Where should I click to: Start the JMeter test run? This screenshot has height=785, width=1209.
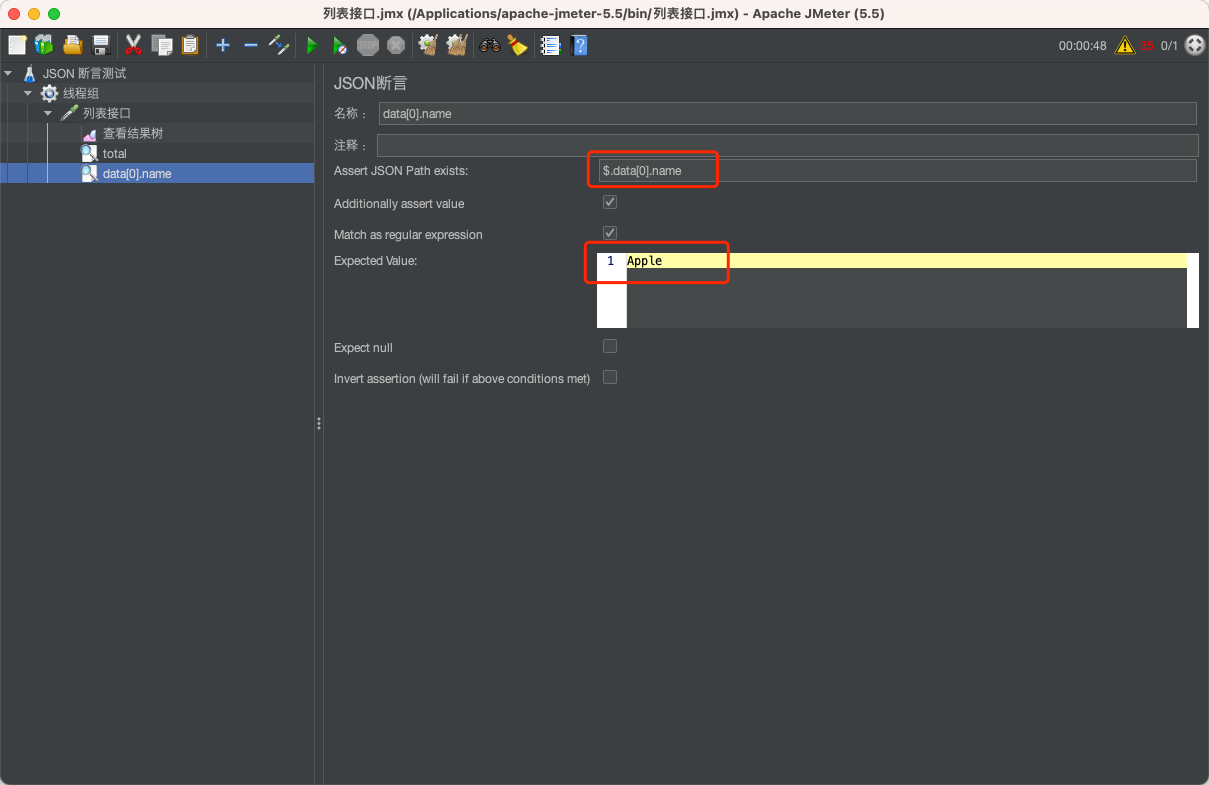click(x=311, y=45)
